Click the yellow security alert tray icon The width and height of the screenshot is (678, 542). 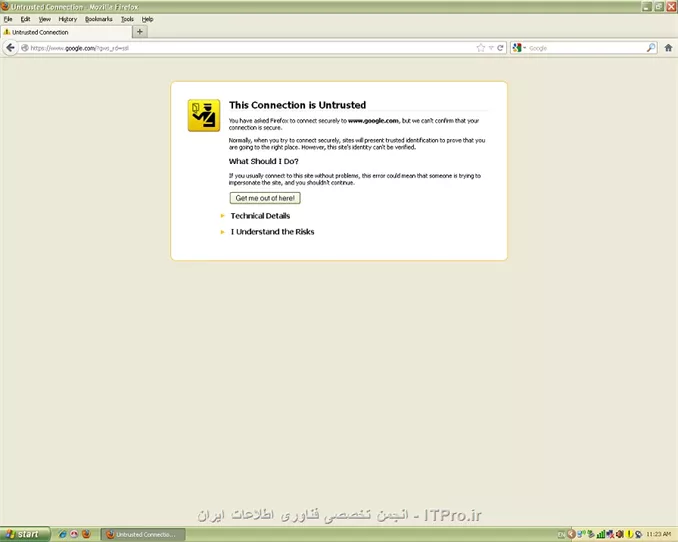tap(630, 535)
